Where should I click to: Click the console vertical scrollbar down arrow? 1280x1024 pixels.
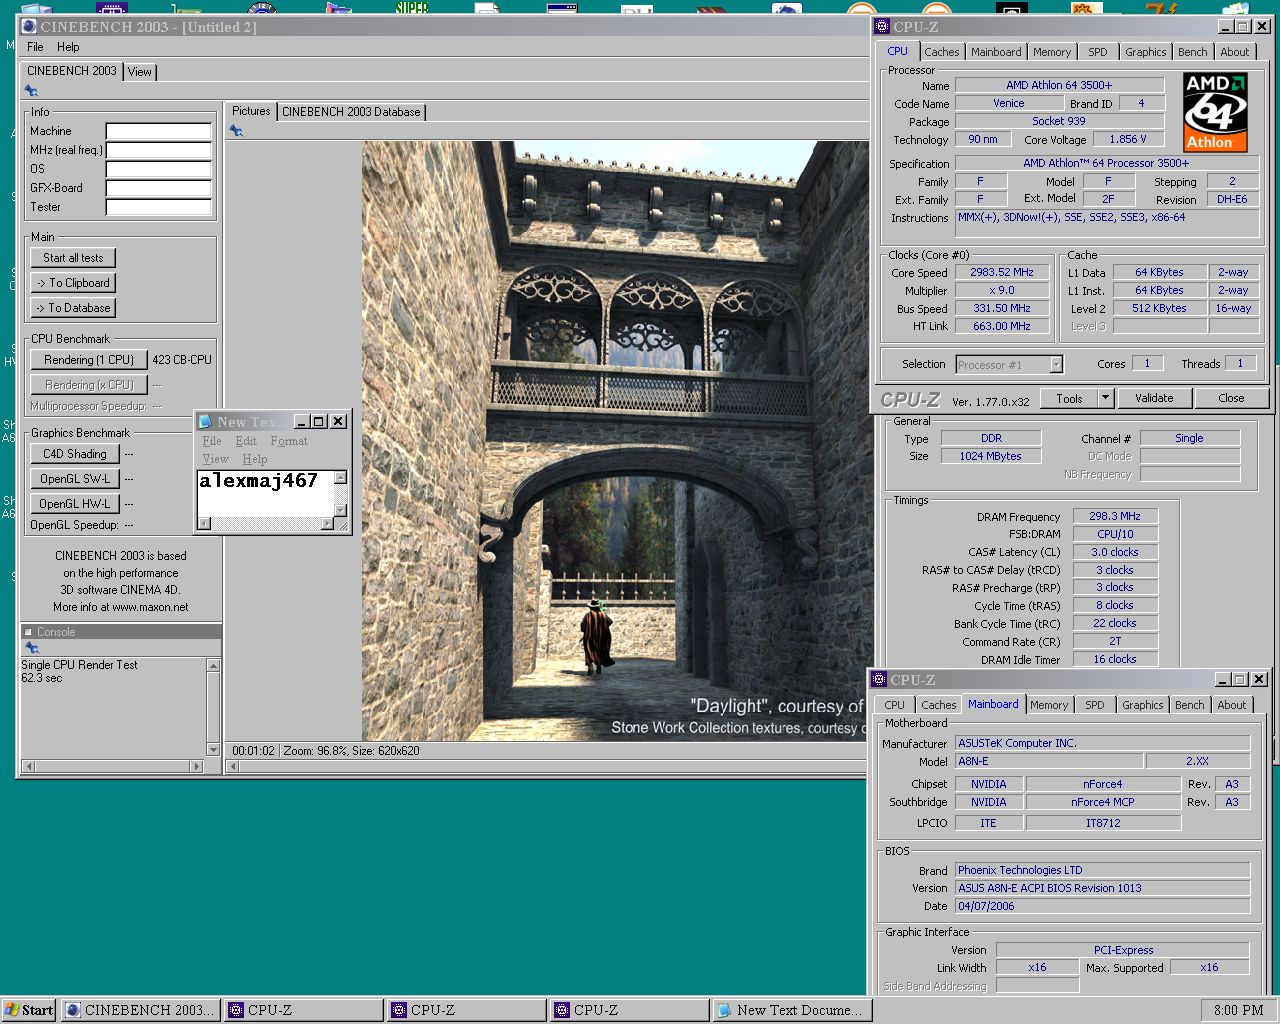click(213, 749)
